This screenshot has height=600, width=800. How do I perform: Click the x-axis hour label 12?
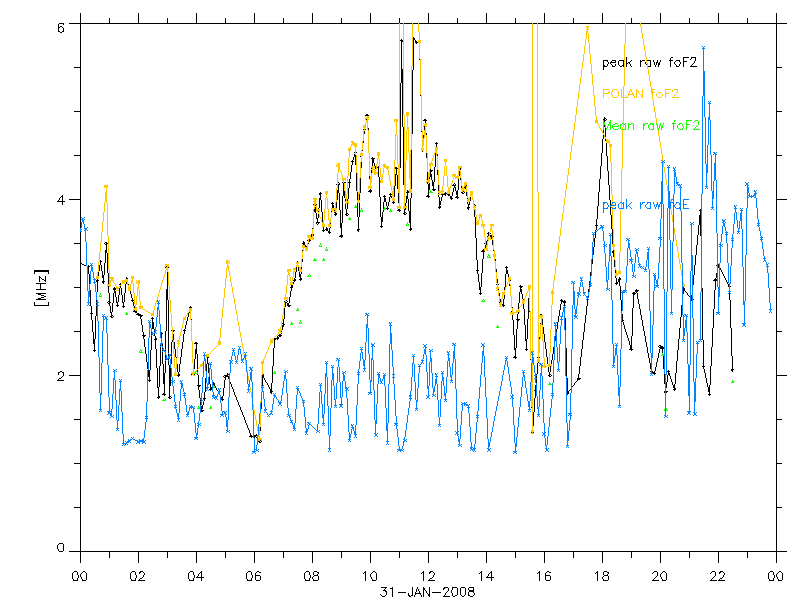tap(428, 577)
